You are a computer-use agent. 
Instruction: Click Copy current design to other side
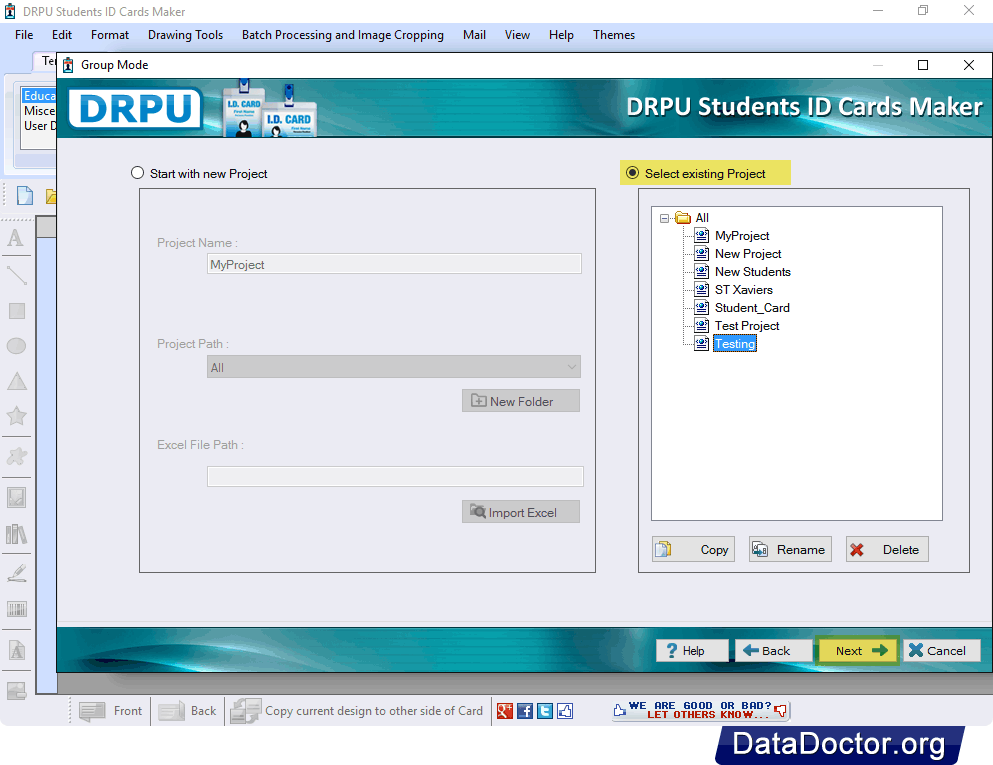click(357, 711)
